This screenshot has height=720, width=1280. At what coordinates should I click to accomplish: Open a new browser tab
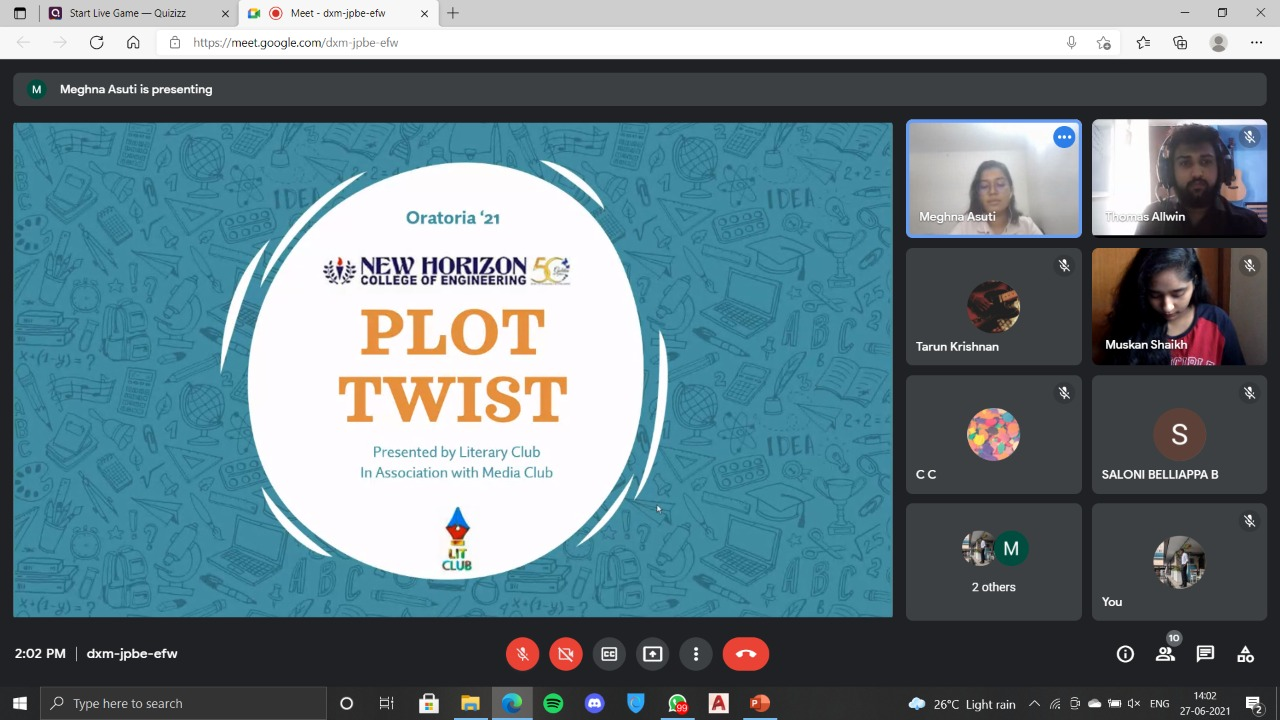point(453,13)
